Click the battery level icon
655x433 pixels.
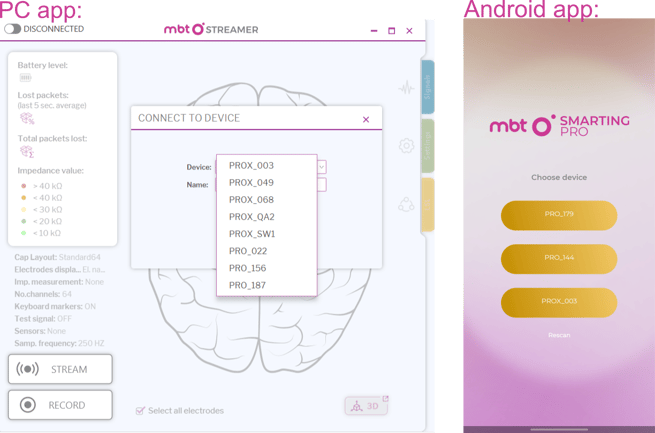(25, 78)
